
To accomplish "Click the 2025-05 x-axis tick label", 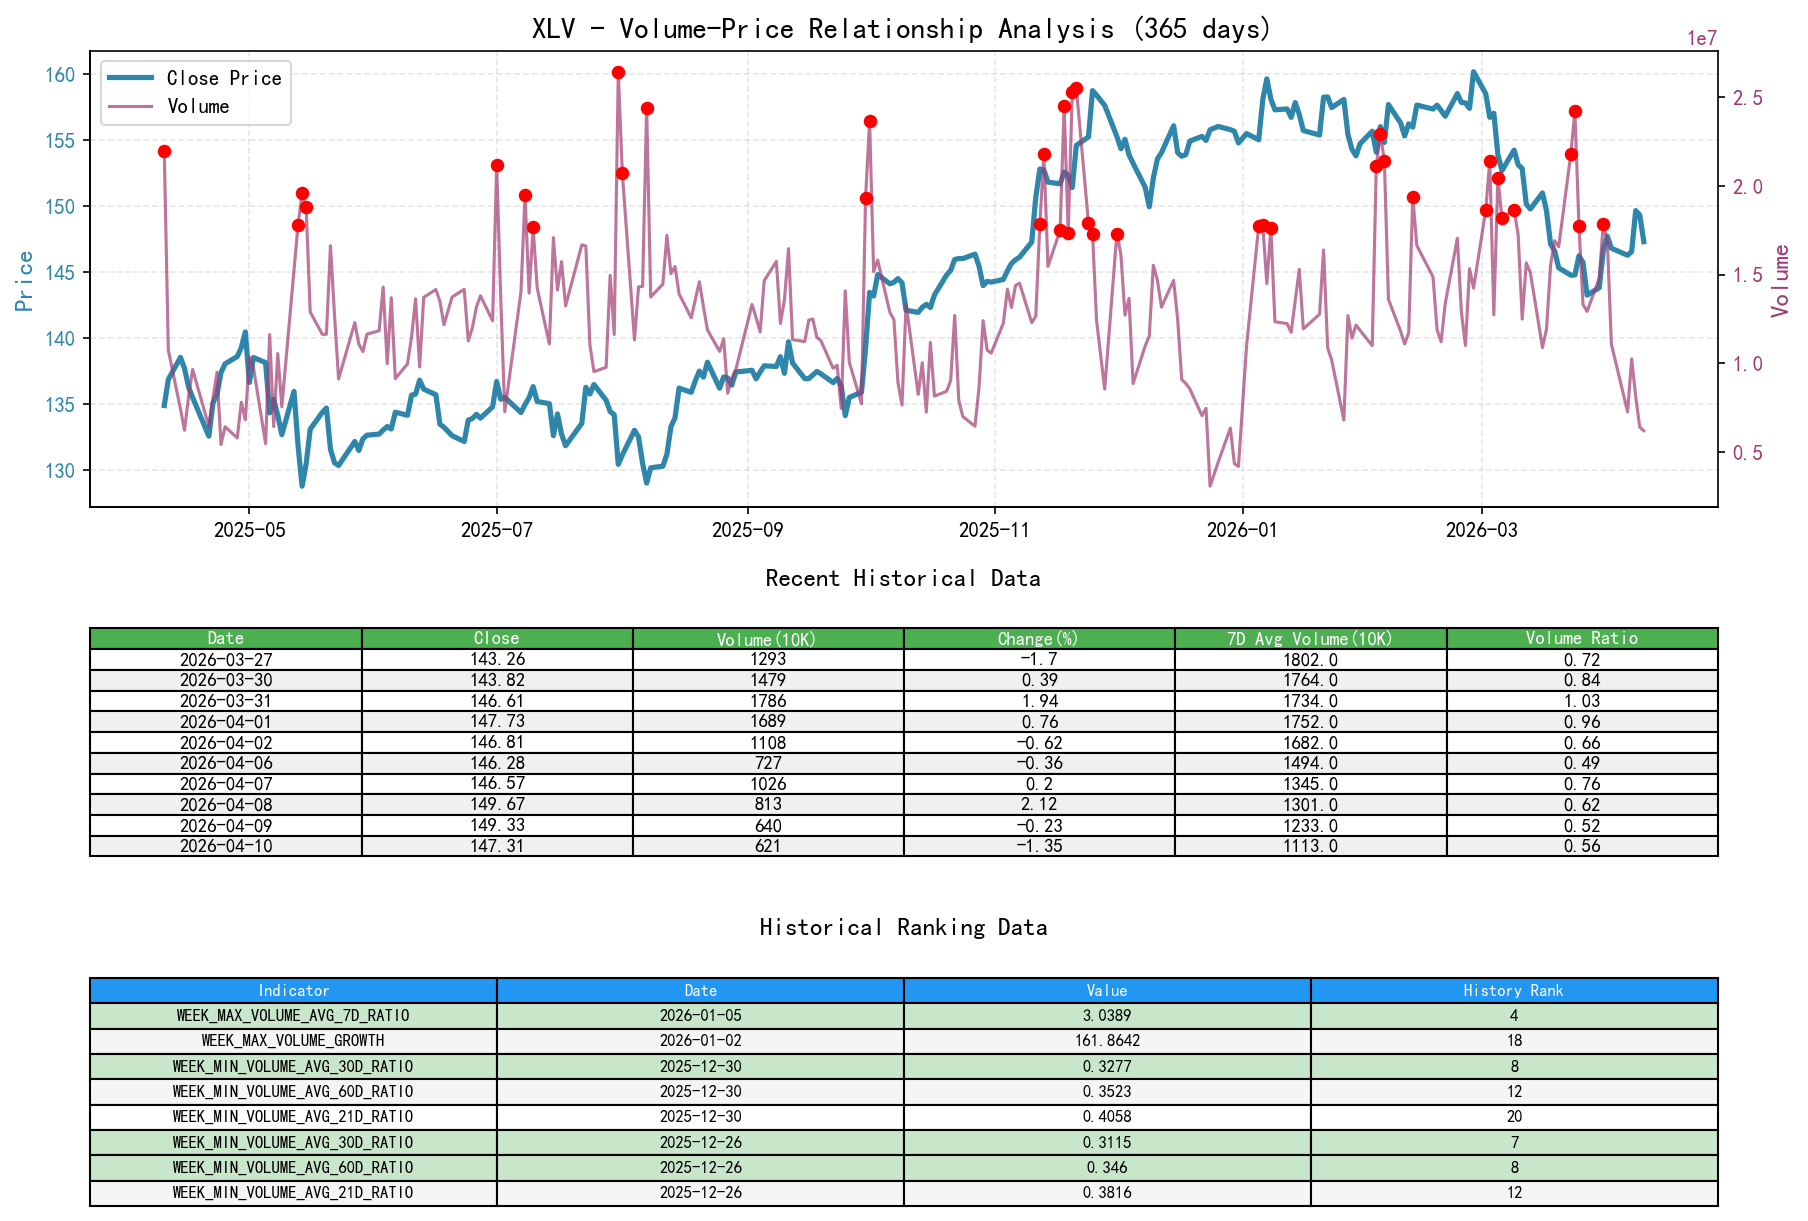I will [x=249, y=530].
